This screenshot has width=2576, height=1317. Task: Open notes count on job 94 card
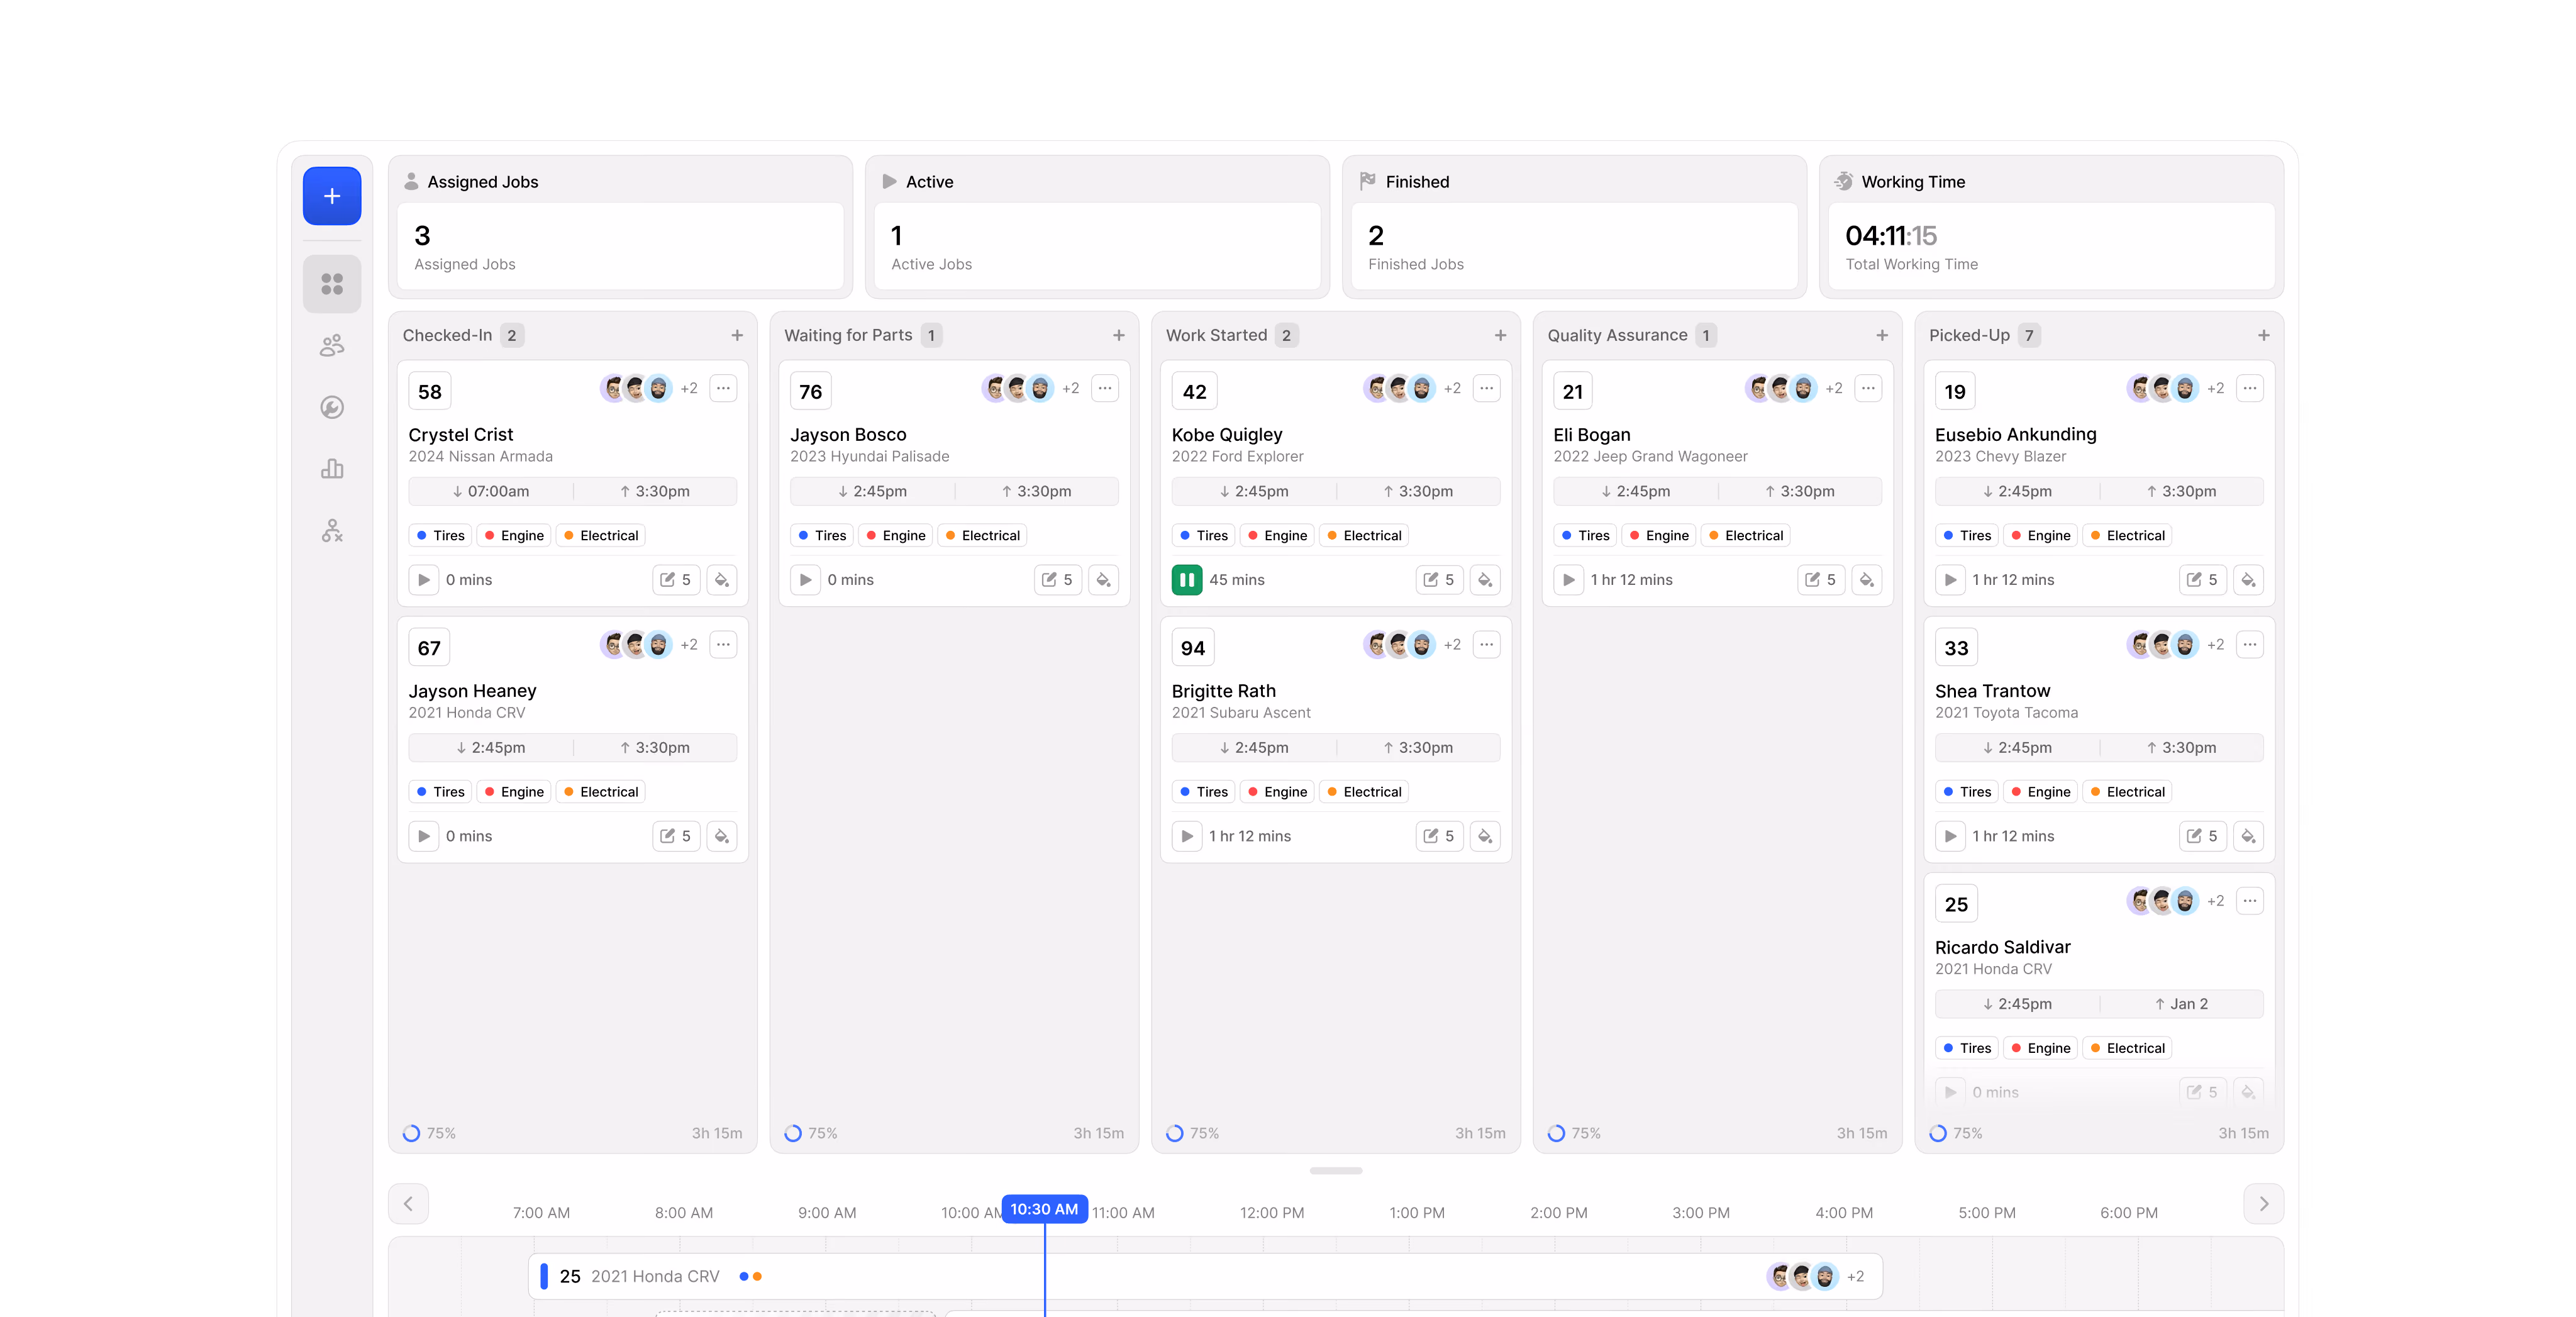coord(1440,836)
